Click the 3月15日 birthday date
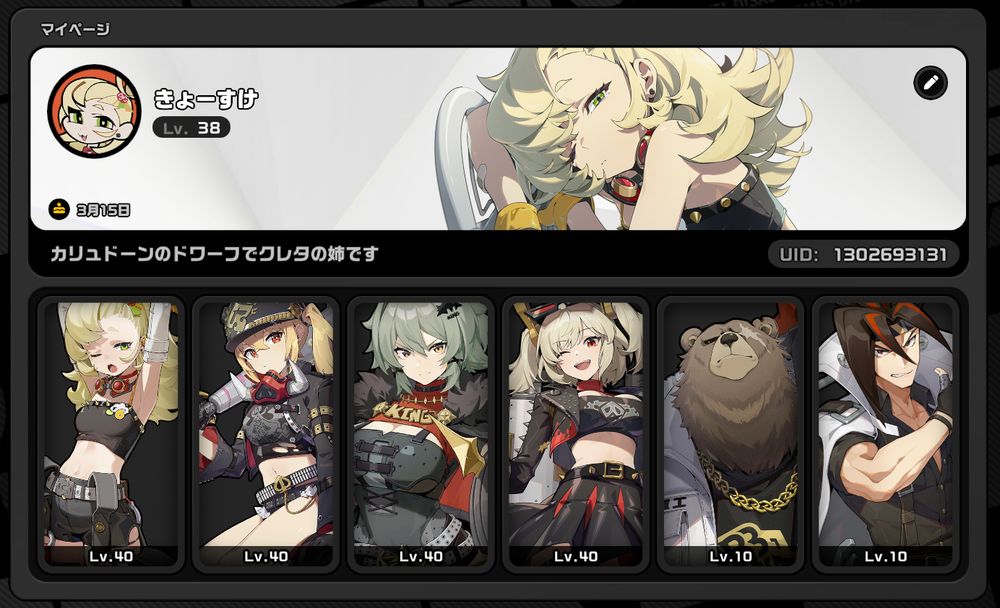 pyautogui.click(x=103, y=210)
